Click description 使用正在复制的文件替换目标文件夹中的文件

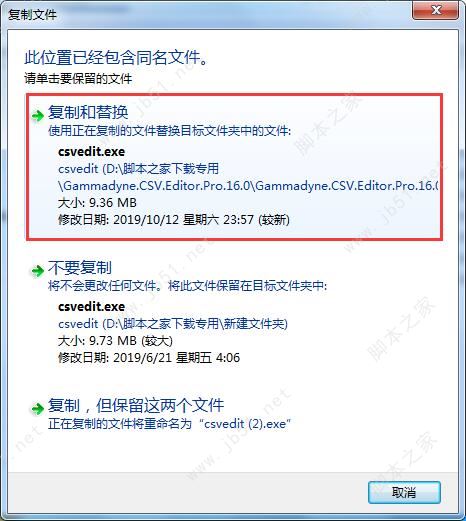point(170,131)
